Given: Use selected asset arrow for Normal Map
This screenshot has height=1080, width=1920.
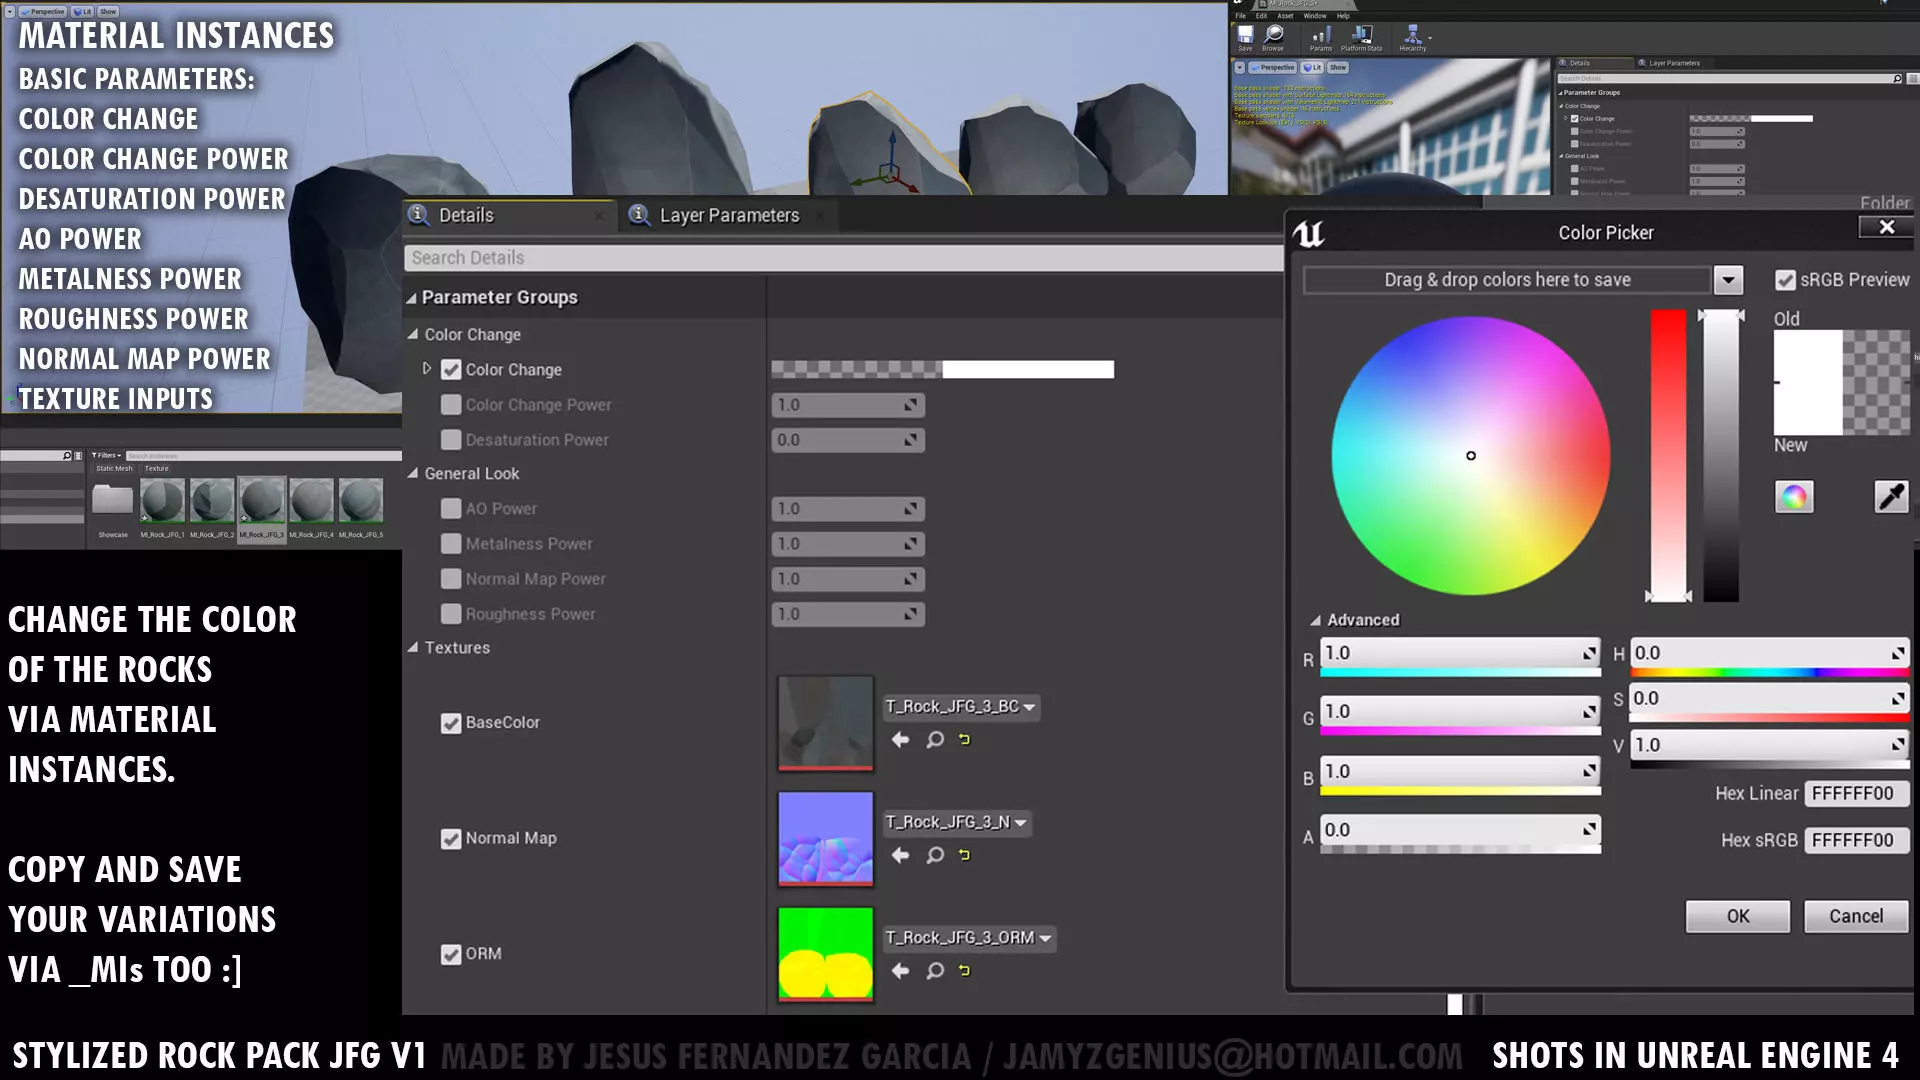Looking at the screenshot, I should pos(900,856).
